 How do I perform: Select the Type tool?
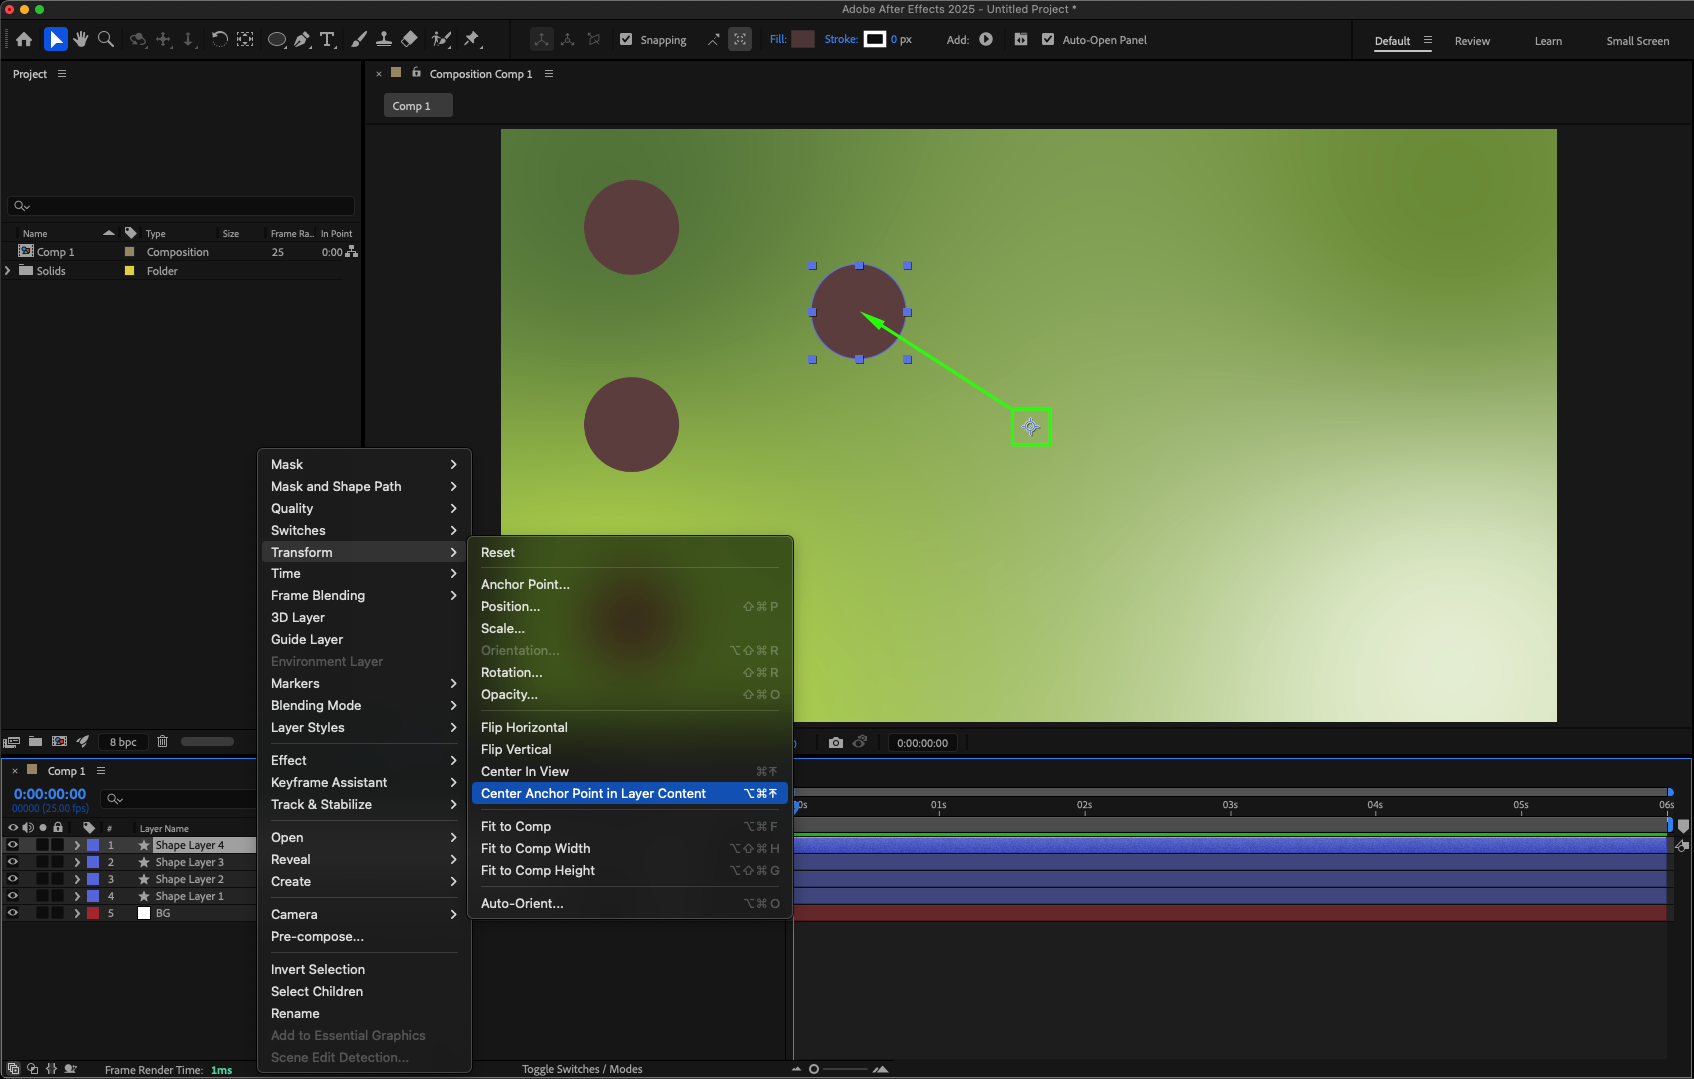[328, 39]
